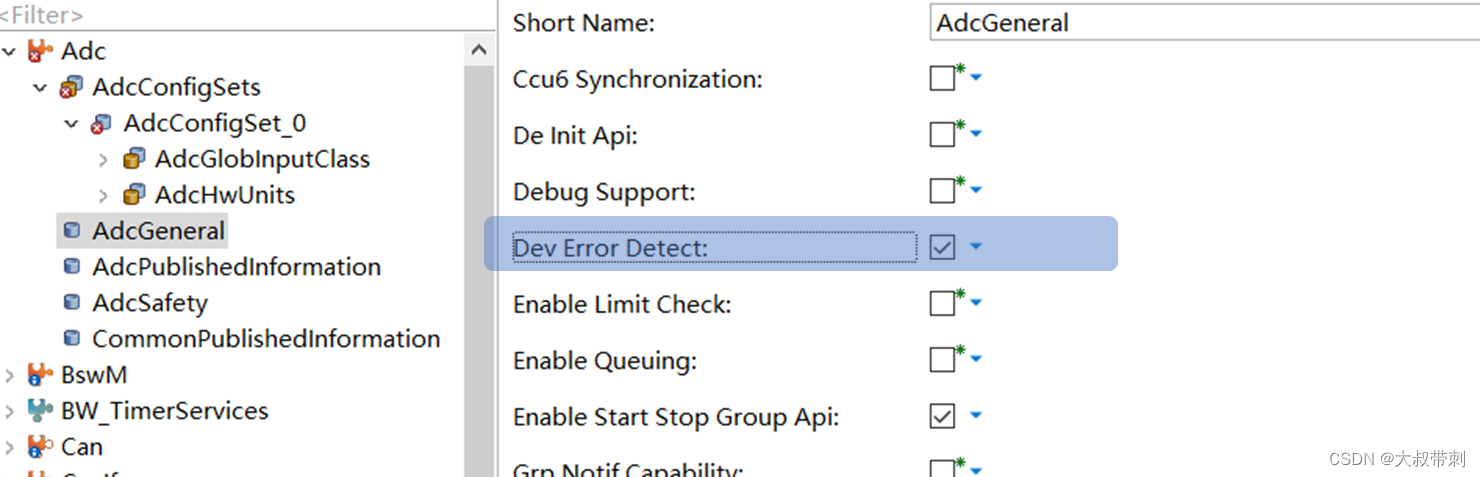The image size is (1480, 477).
Task: Enable the Ccu6 Synchronization checkbox
Action: pyautogui.click(x=942, y=78)
